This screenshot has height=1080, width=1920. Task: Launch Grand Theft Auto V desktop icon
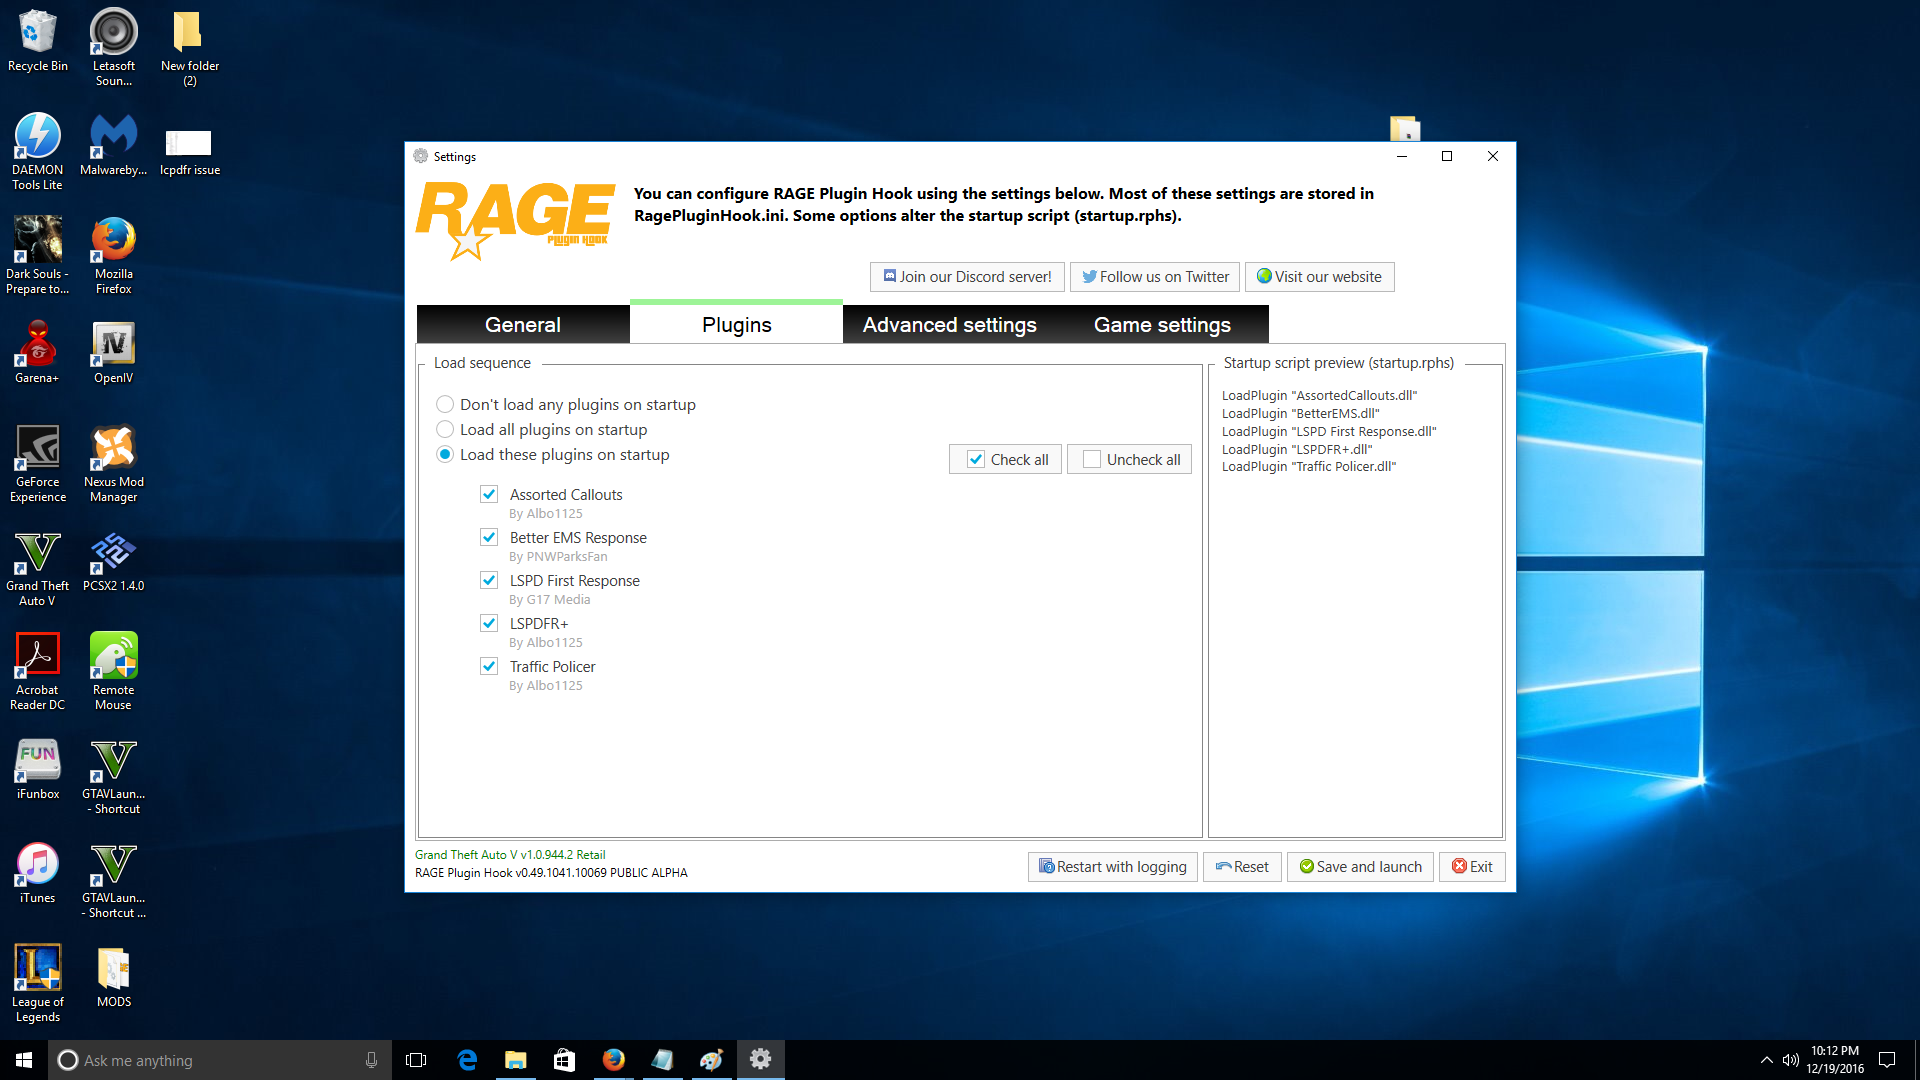coord(37,553)
